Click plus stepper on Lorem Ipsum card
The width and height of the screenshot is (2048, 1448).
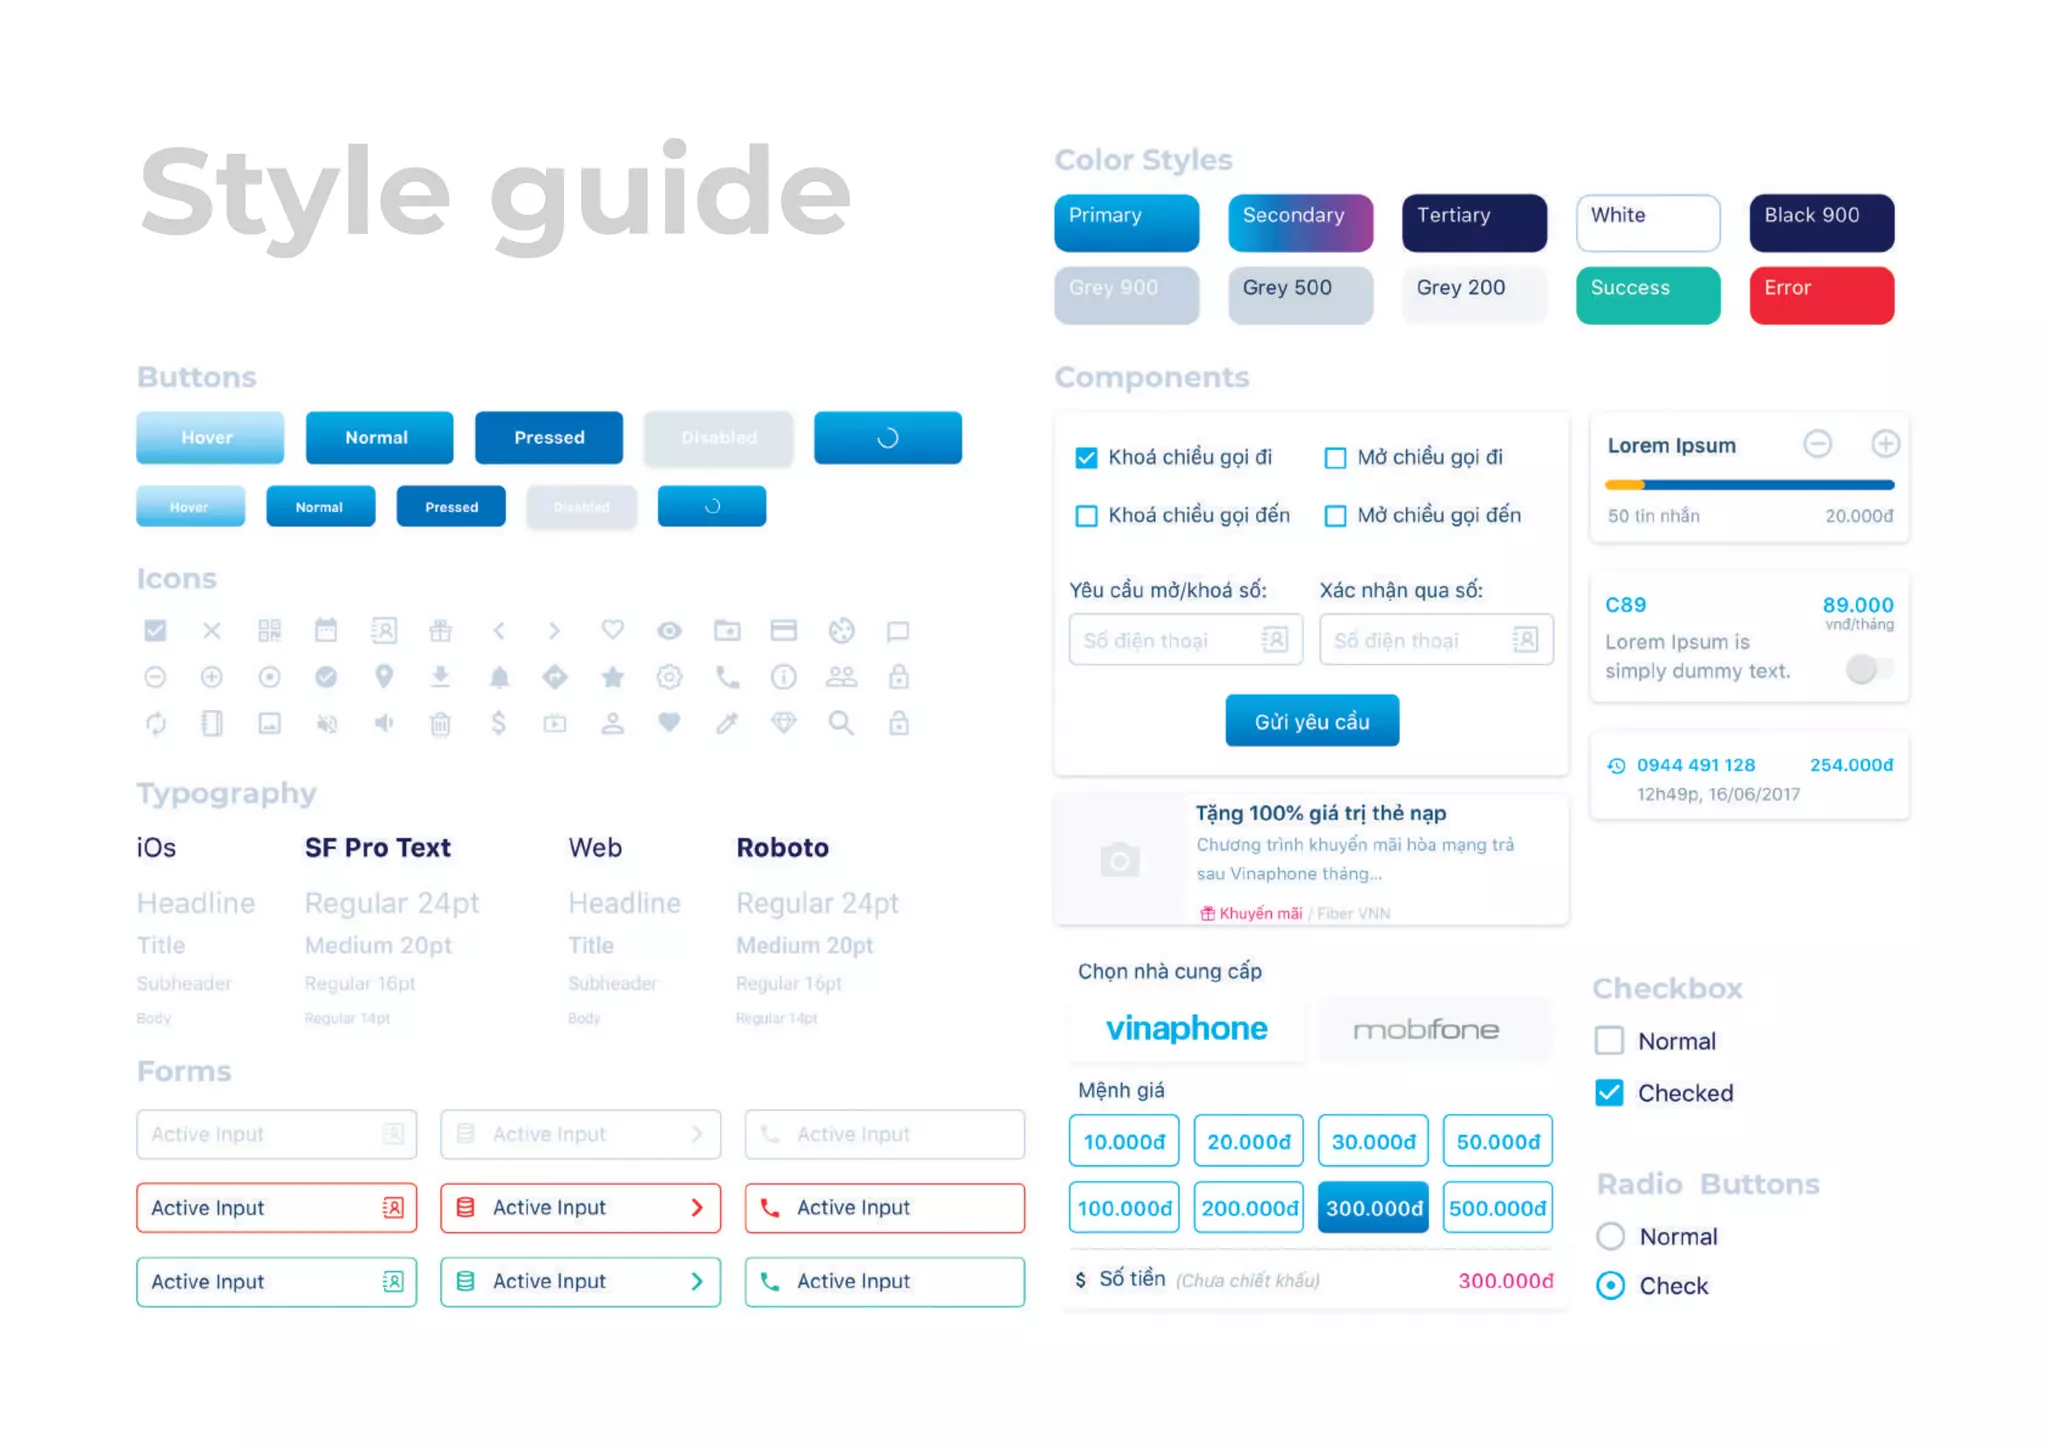(1885, 443)
